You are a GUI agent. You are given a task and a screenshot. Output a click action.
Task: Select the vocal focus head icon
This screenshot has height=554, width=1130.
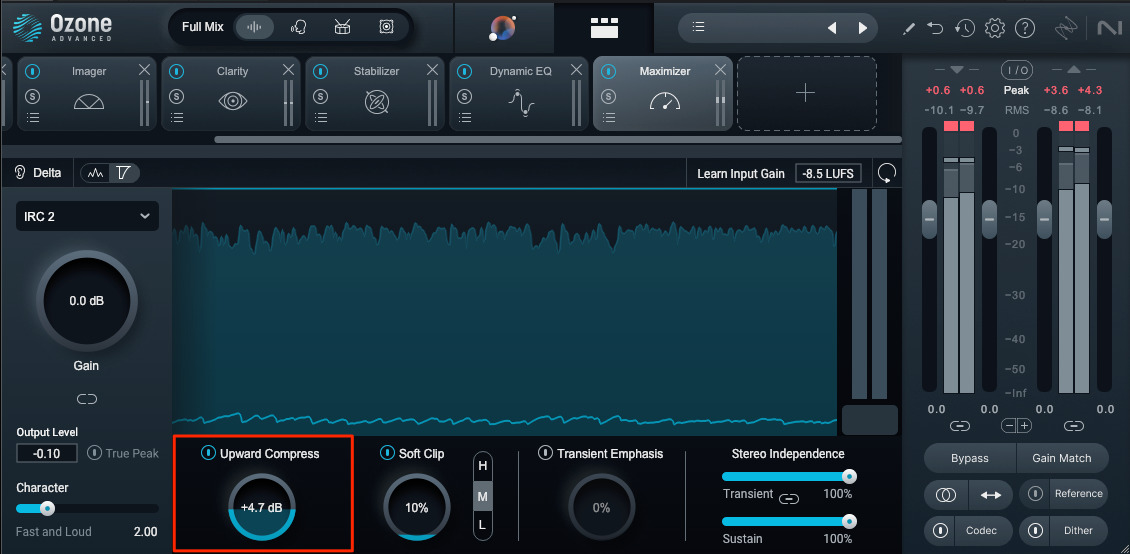(298, 27)
